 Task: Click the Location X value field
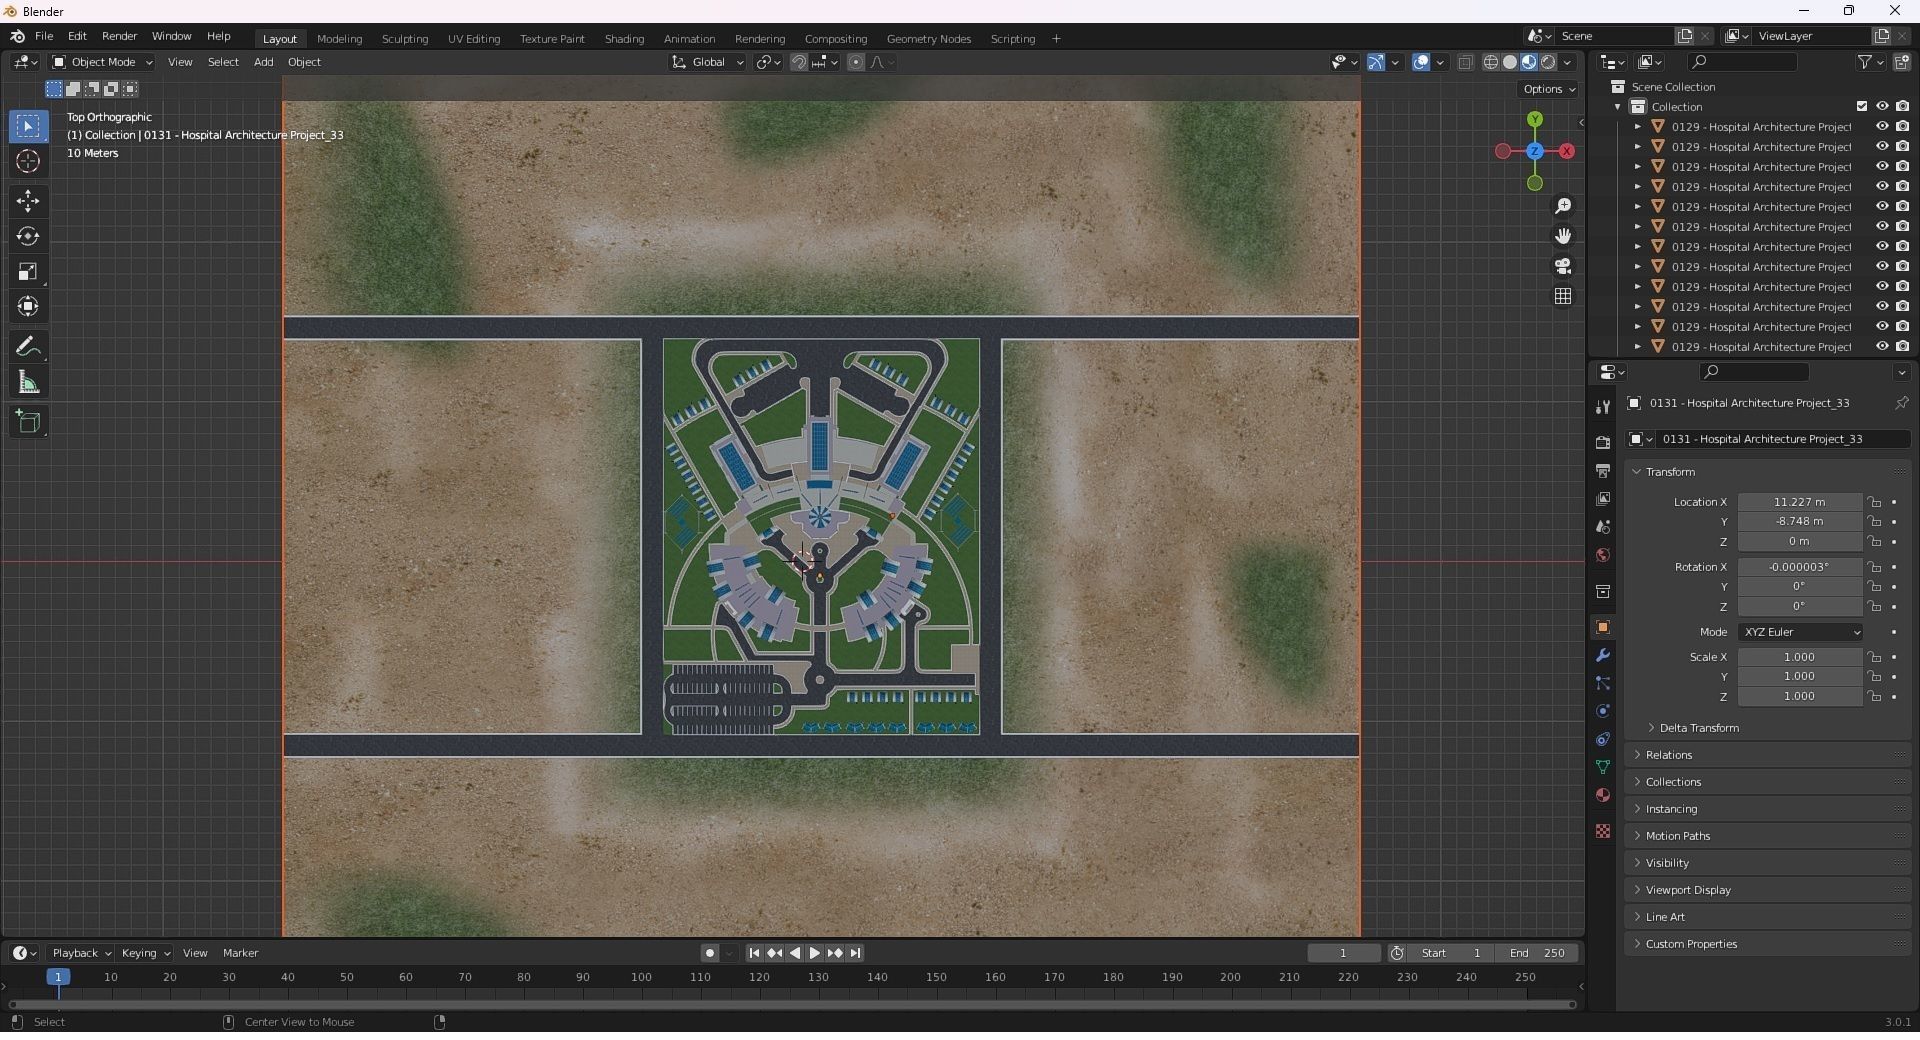coord(1799,502)
